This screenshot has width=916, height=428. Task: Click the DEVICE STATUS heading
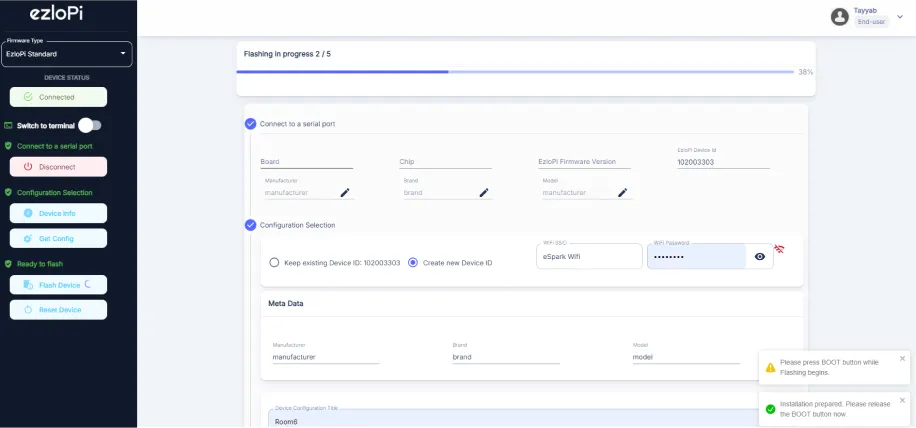(67, 78)
